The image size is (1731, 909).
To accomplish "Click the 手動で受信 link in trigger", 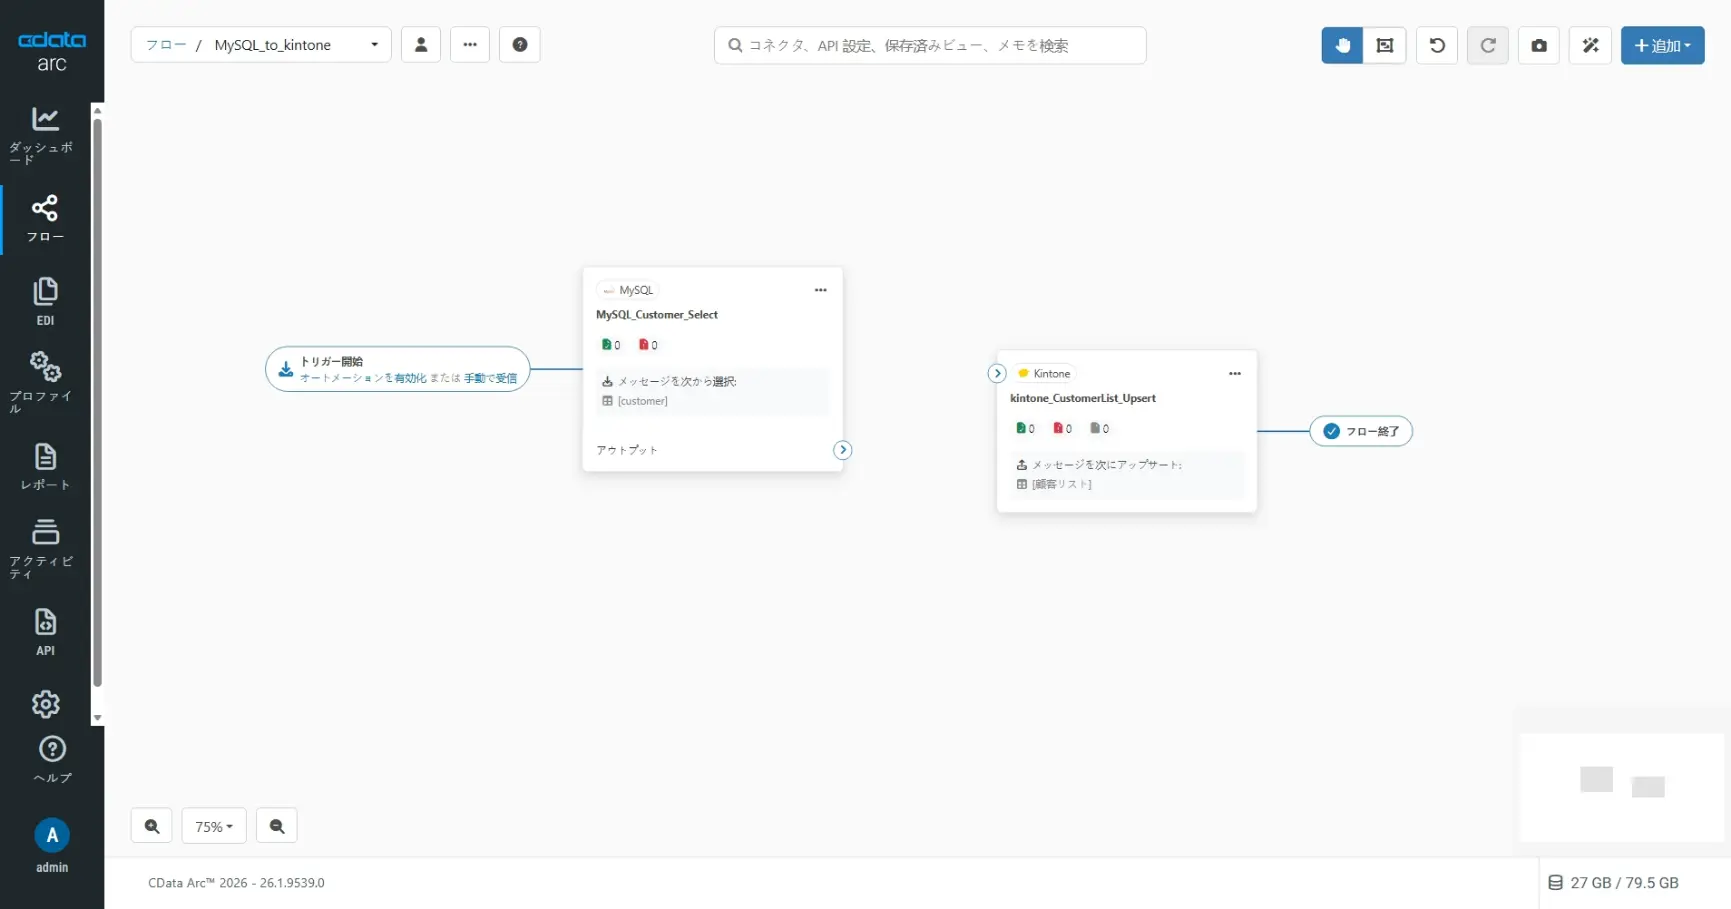I will [490, 378].
